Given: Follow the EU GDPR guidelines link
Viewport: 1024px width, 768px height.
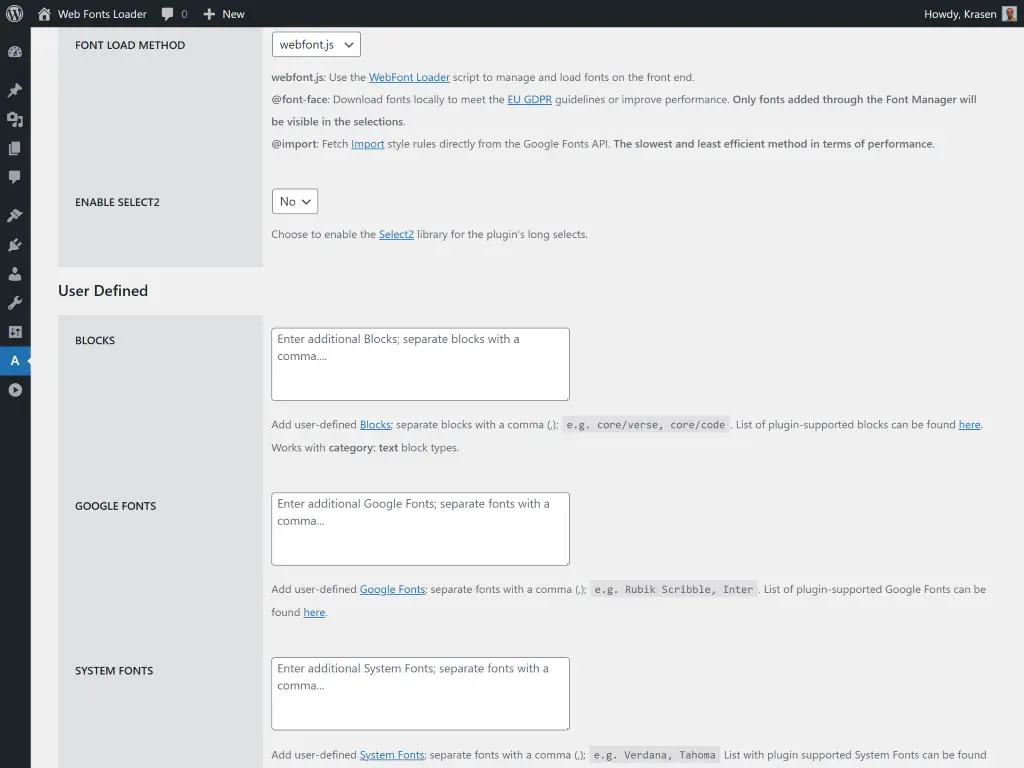Looking at the screenshot, I should (529, 99).
